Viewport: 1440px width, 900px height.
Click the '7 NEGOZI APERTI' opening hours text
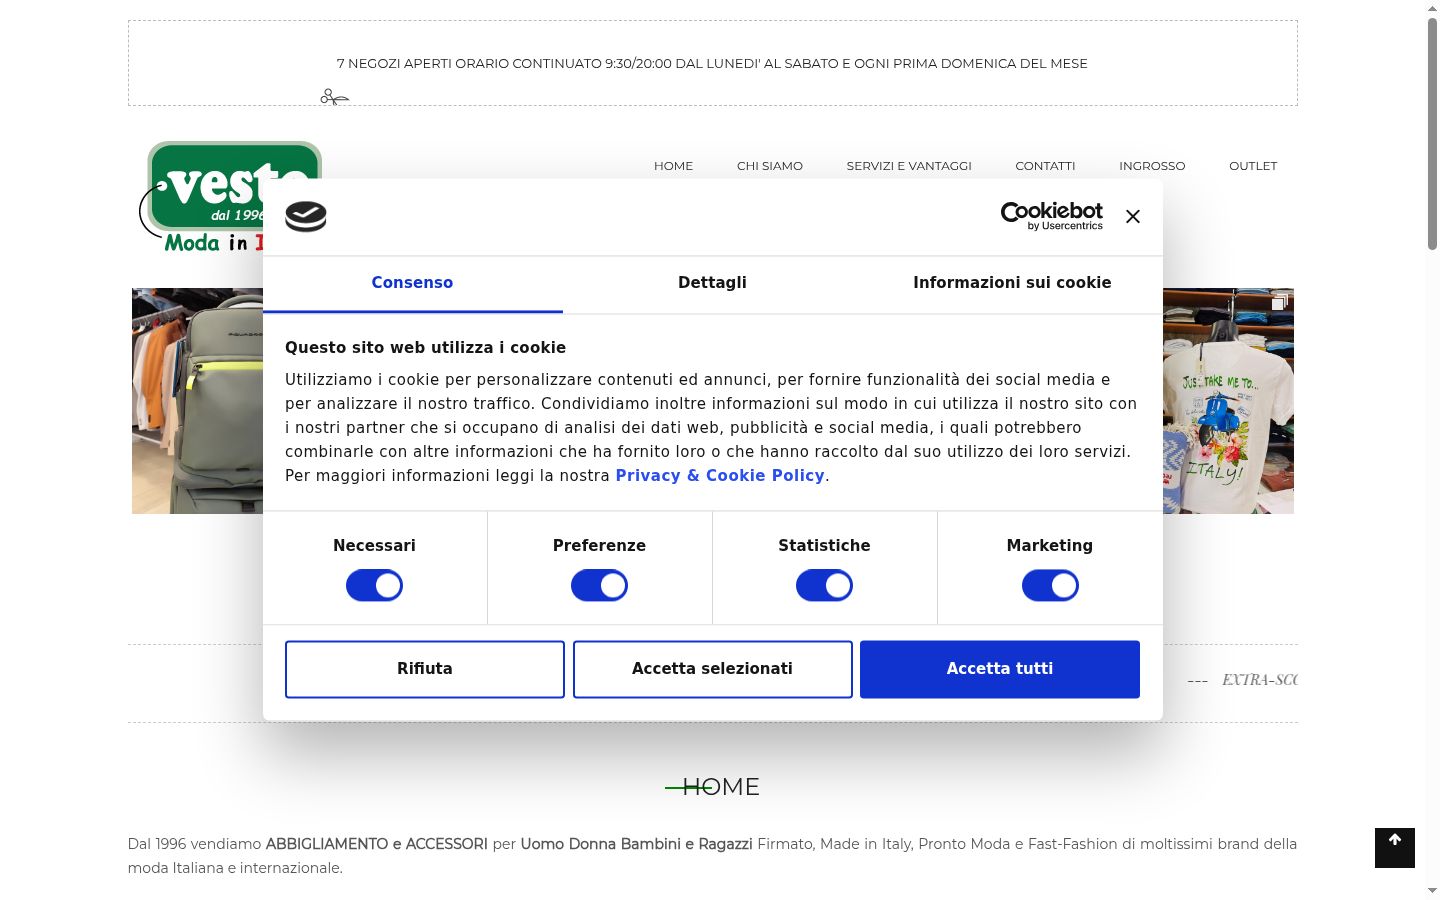(x=712, y=63)
